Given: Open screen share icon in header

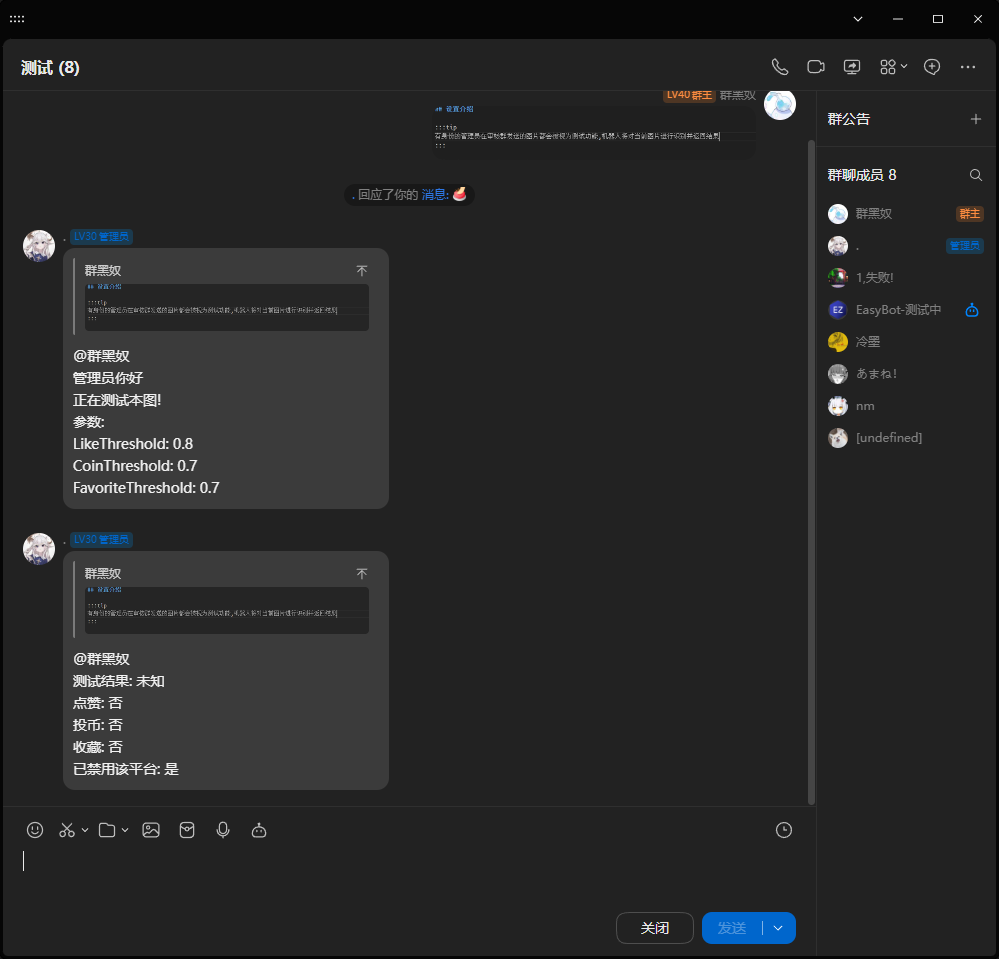Looking at the screenshot, I should [x=852, y=67].
